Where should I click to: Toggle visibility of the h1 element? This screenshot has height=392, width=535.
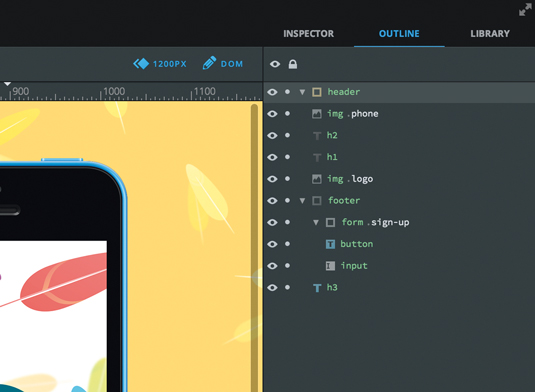272,157
